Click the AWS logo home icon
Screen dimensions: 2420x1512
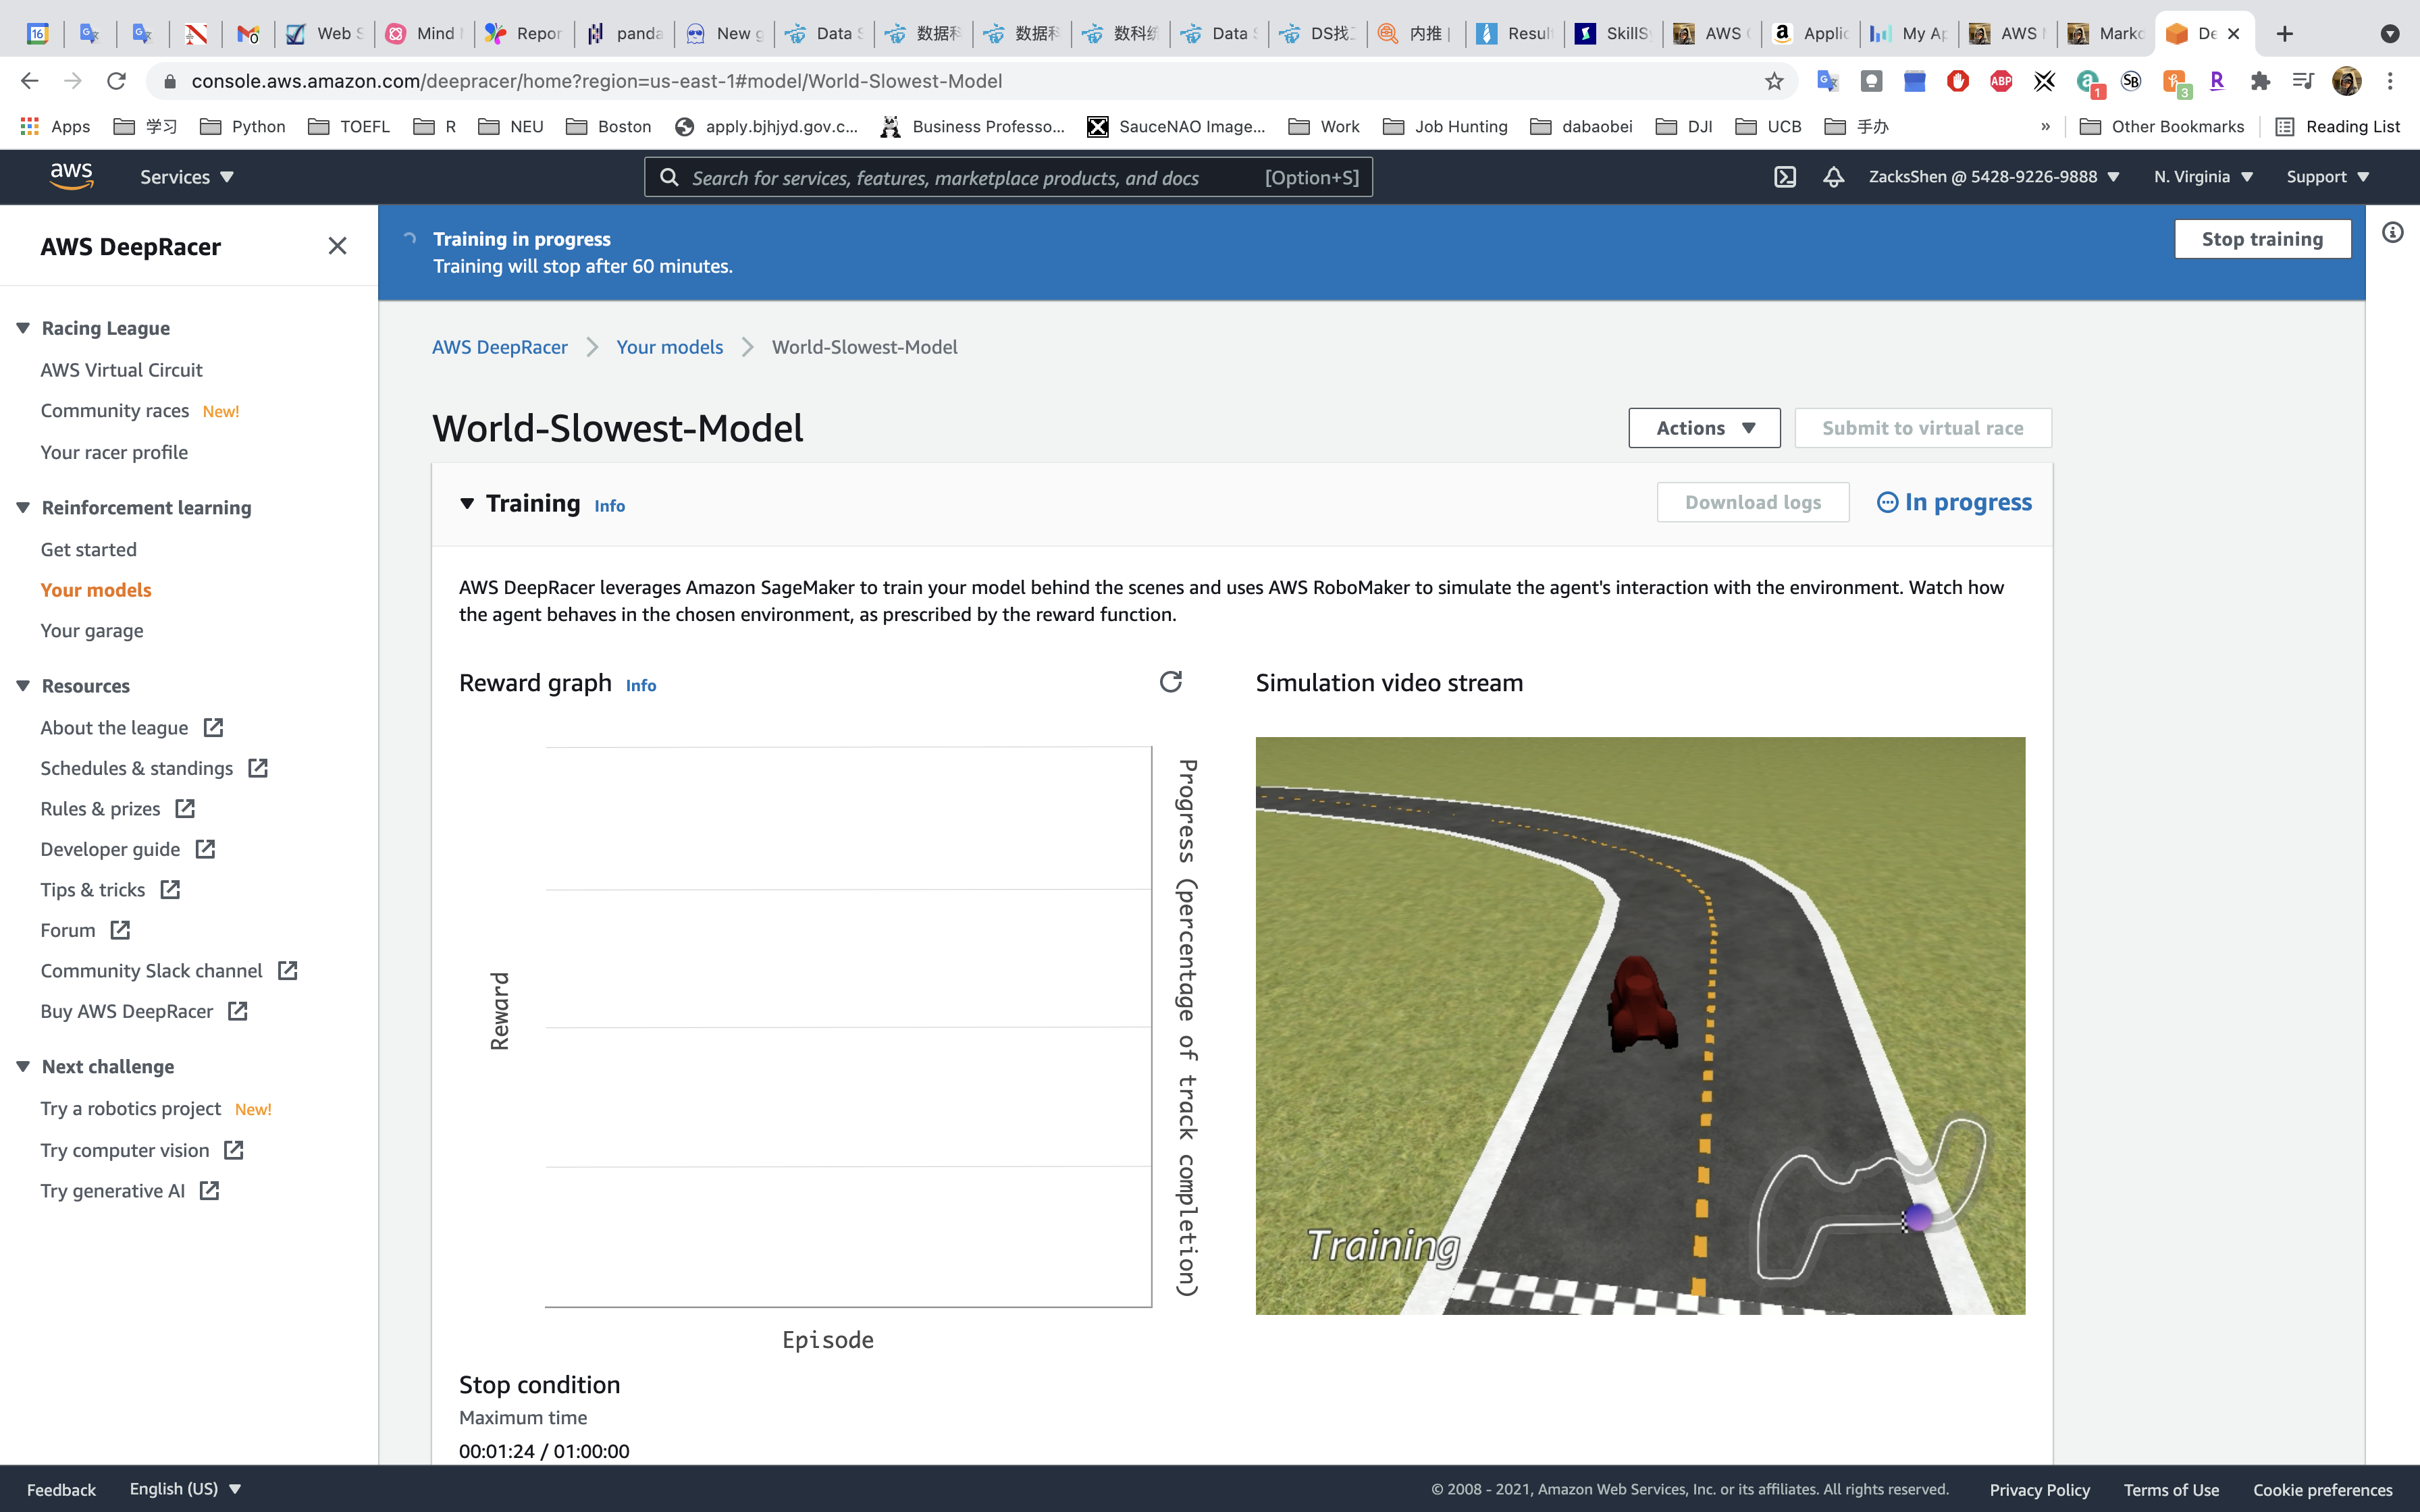point(71,176)
